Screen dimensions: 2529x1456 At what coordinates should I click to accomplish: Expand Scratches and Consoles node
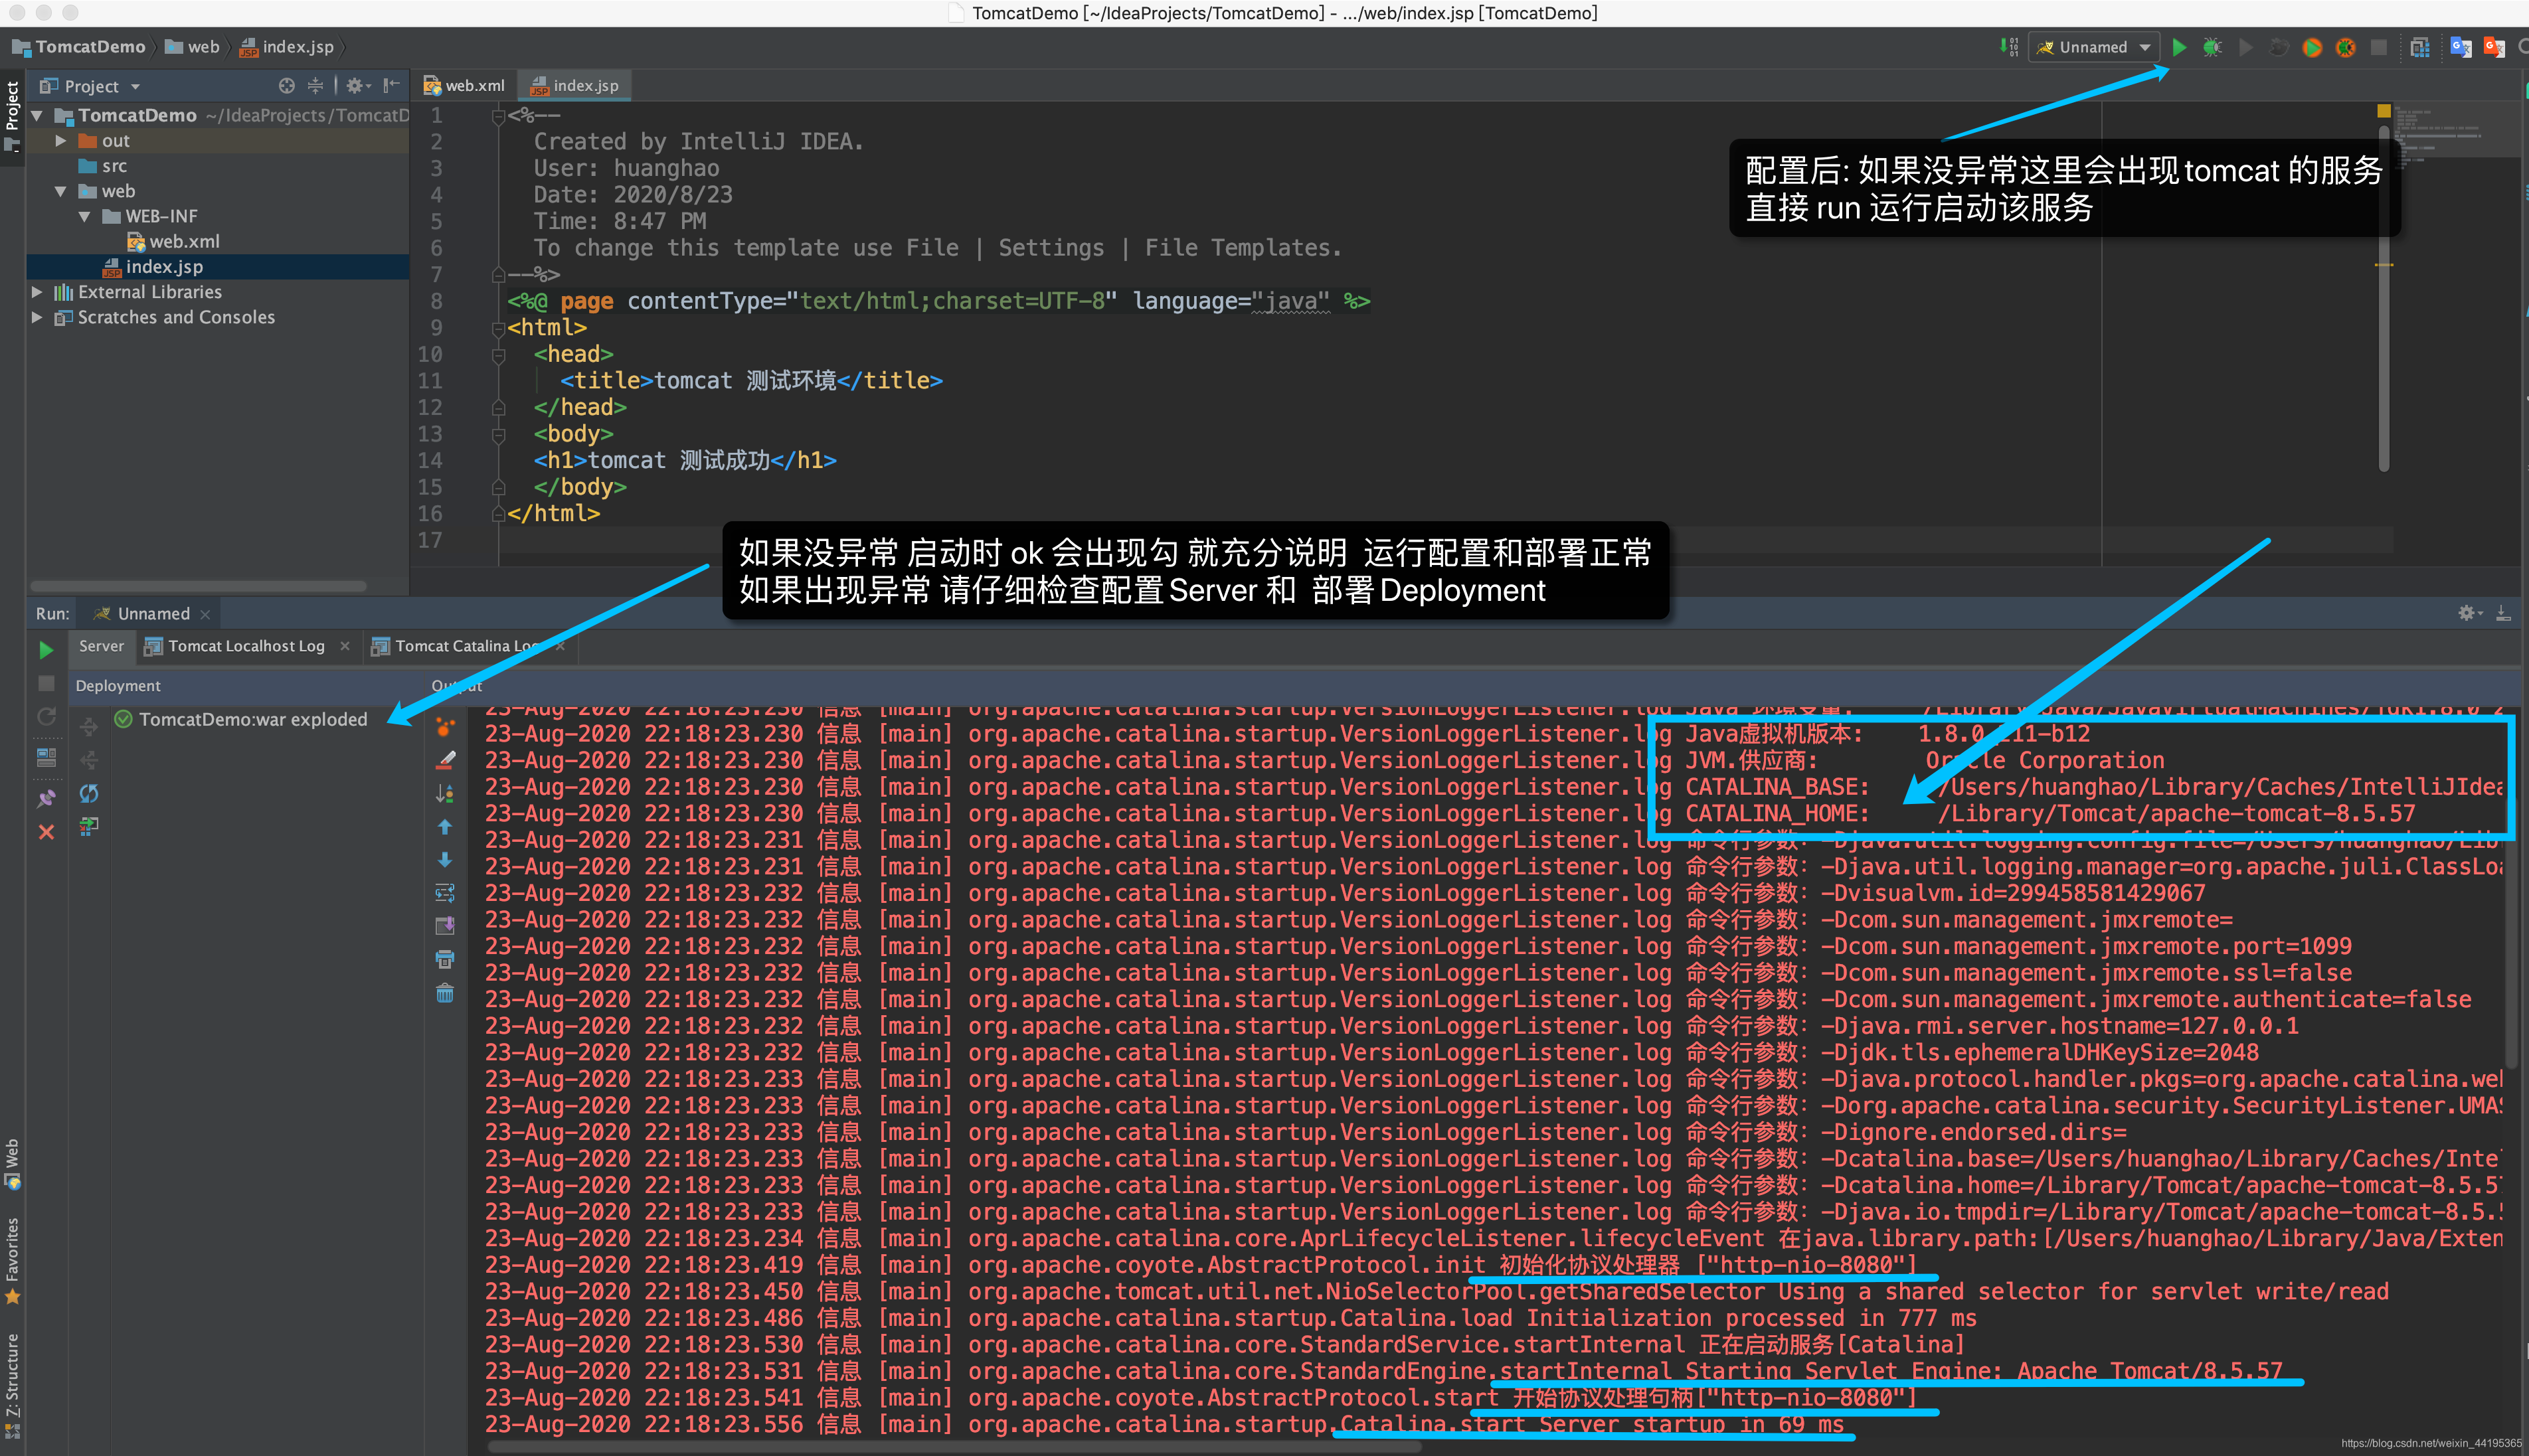[37, 317]
